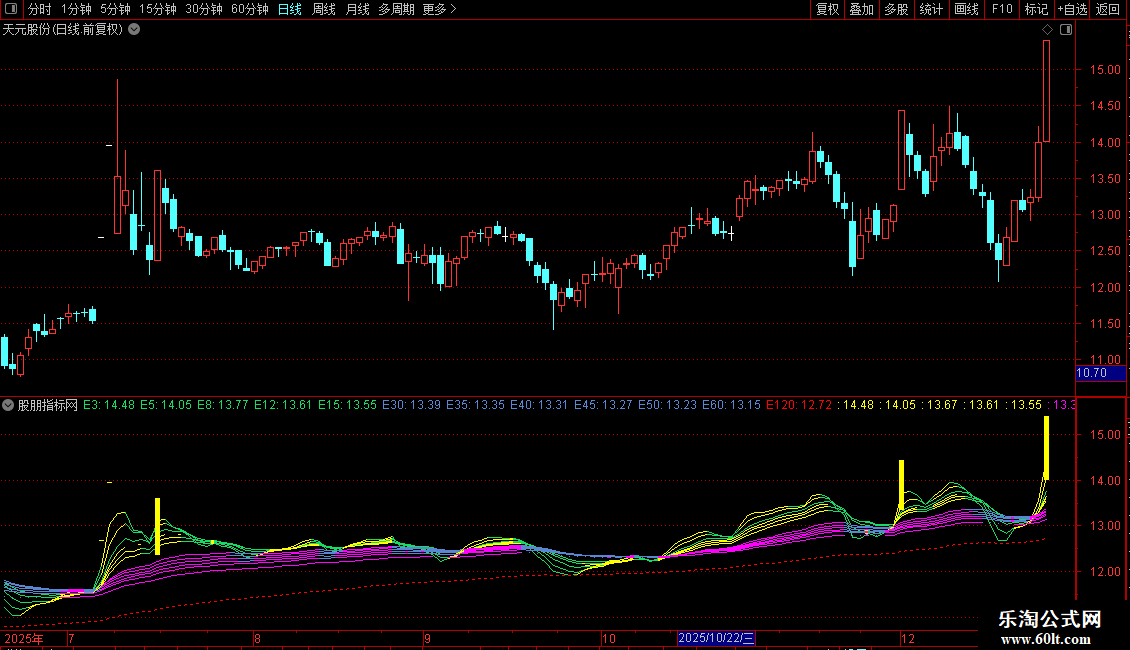1130x650 pixels.
Task: Select the 5分钟 period
Action: 115,9
